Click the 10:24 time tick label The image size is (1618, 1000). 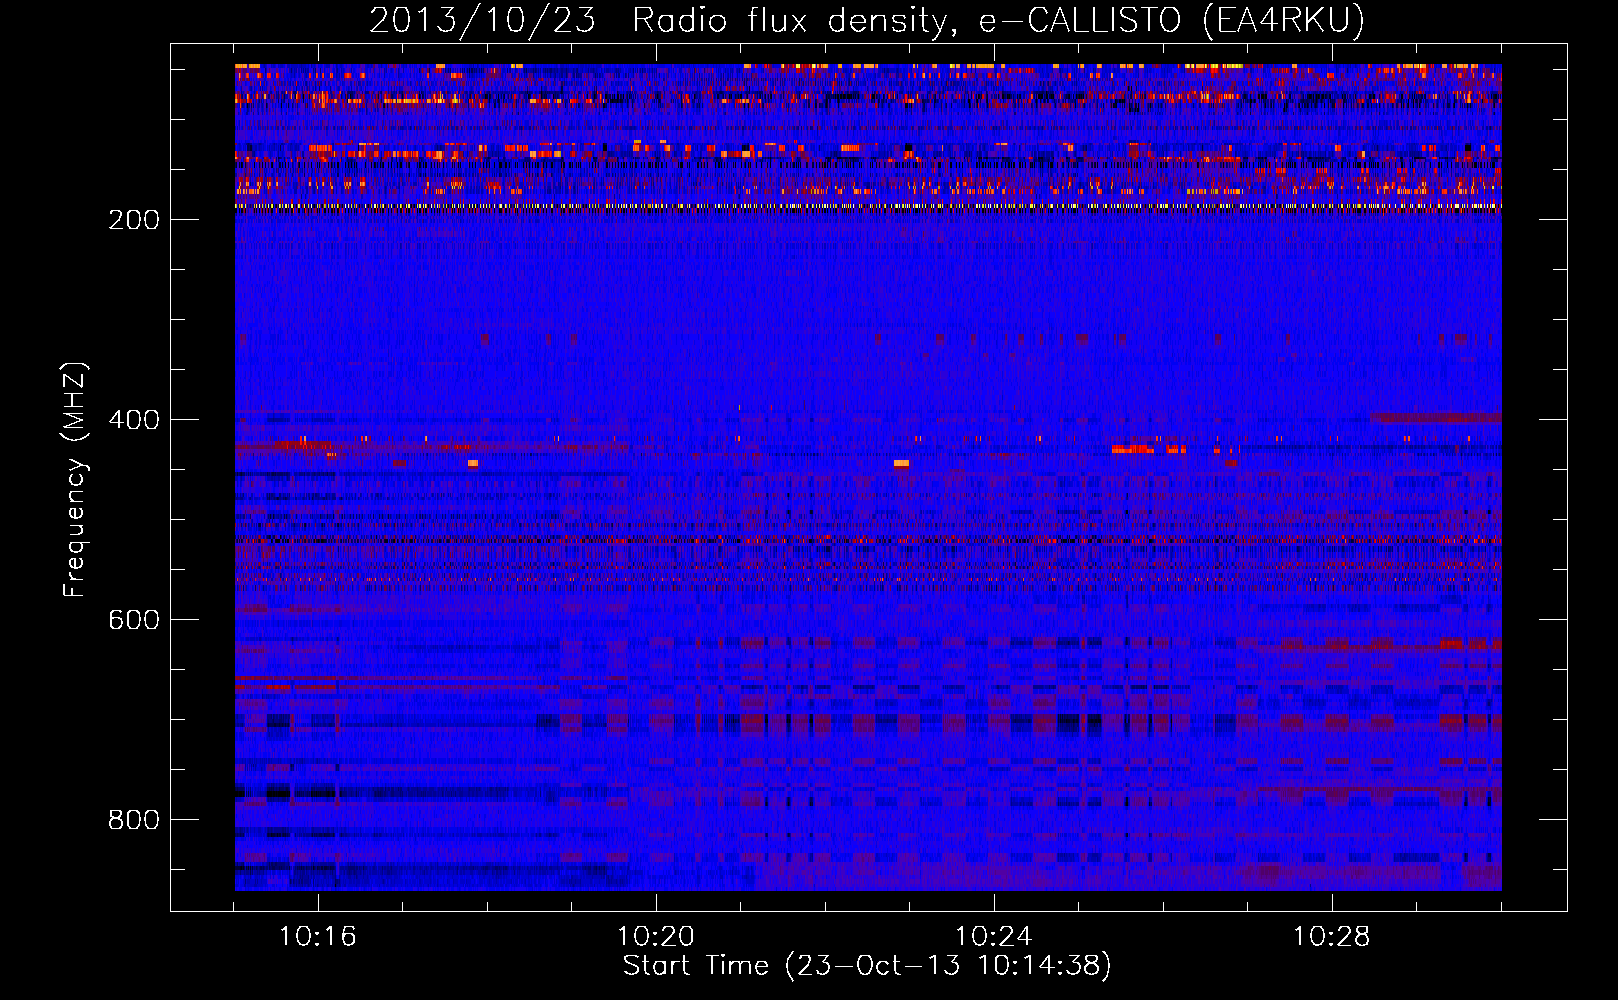(x=994, y=936)
